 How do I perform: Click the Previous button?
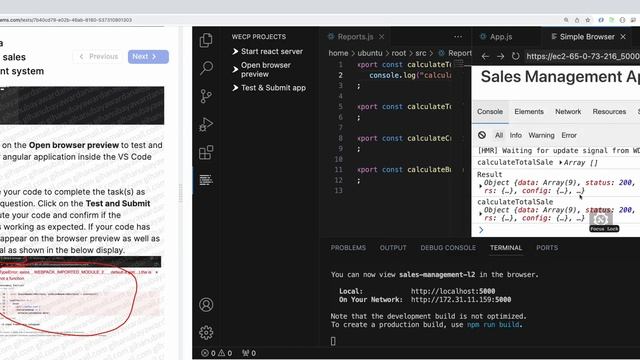[99, 57]
